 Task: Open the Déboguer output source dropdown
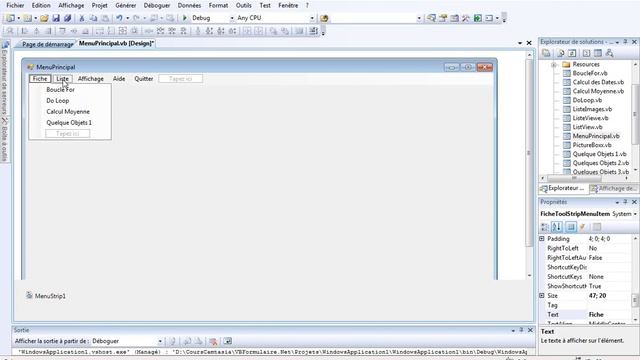(160, 341)
